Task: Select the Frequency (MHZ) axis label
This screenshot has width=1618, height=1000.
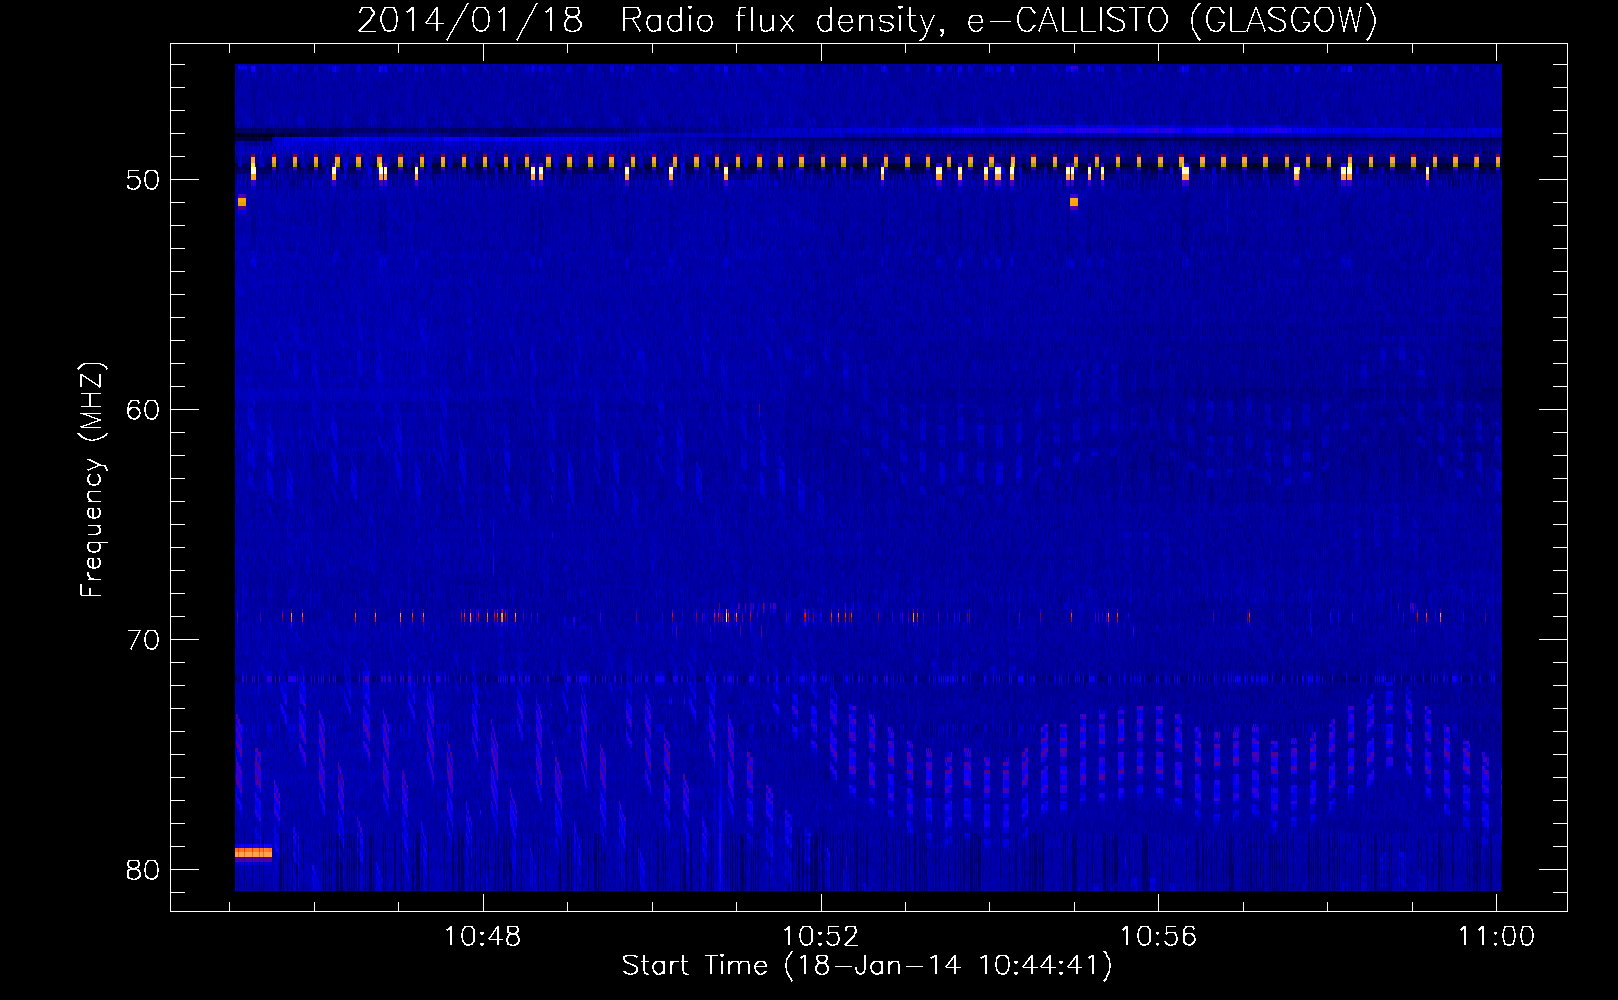Action: click(x=91, y=480)
